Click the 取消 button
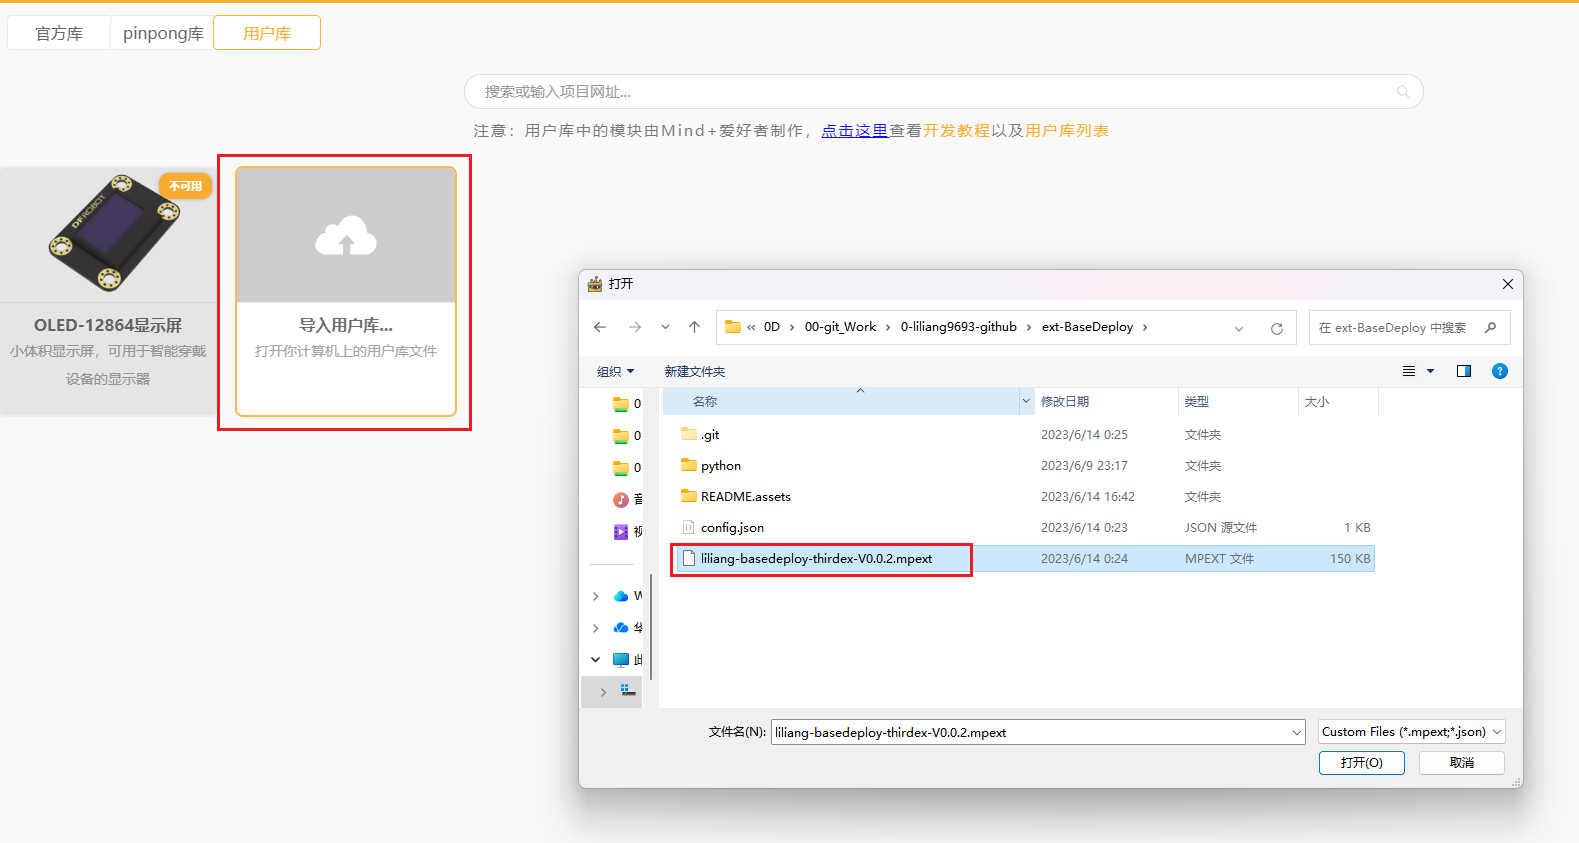The width and height of the screenshot is (1579, 843). pyautogui.click(x=1462, y=763)
